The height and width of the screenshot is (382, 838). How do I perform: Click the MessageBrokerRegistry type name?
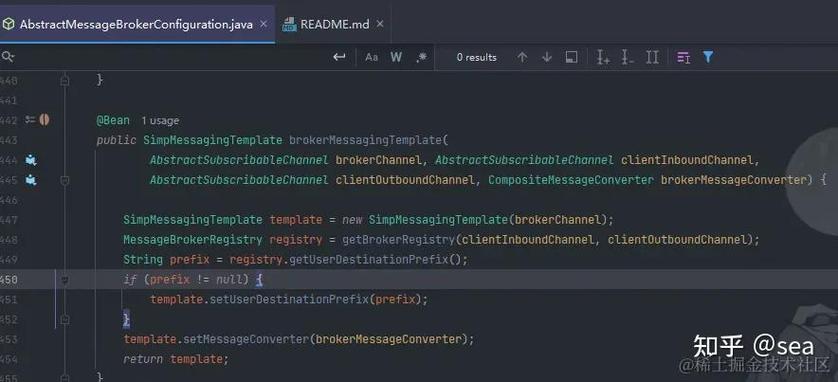[193, 240]
